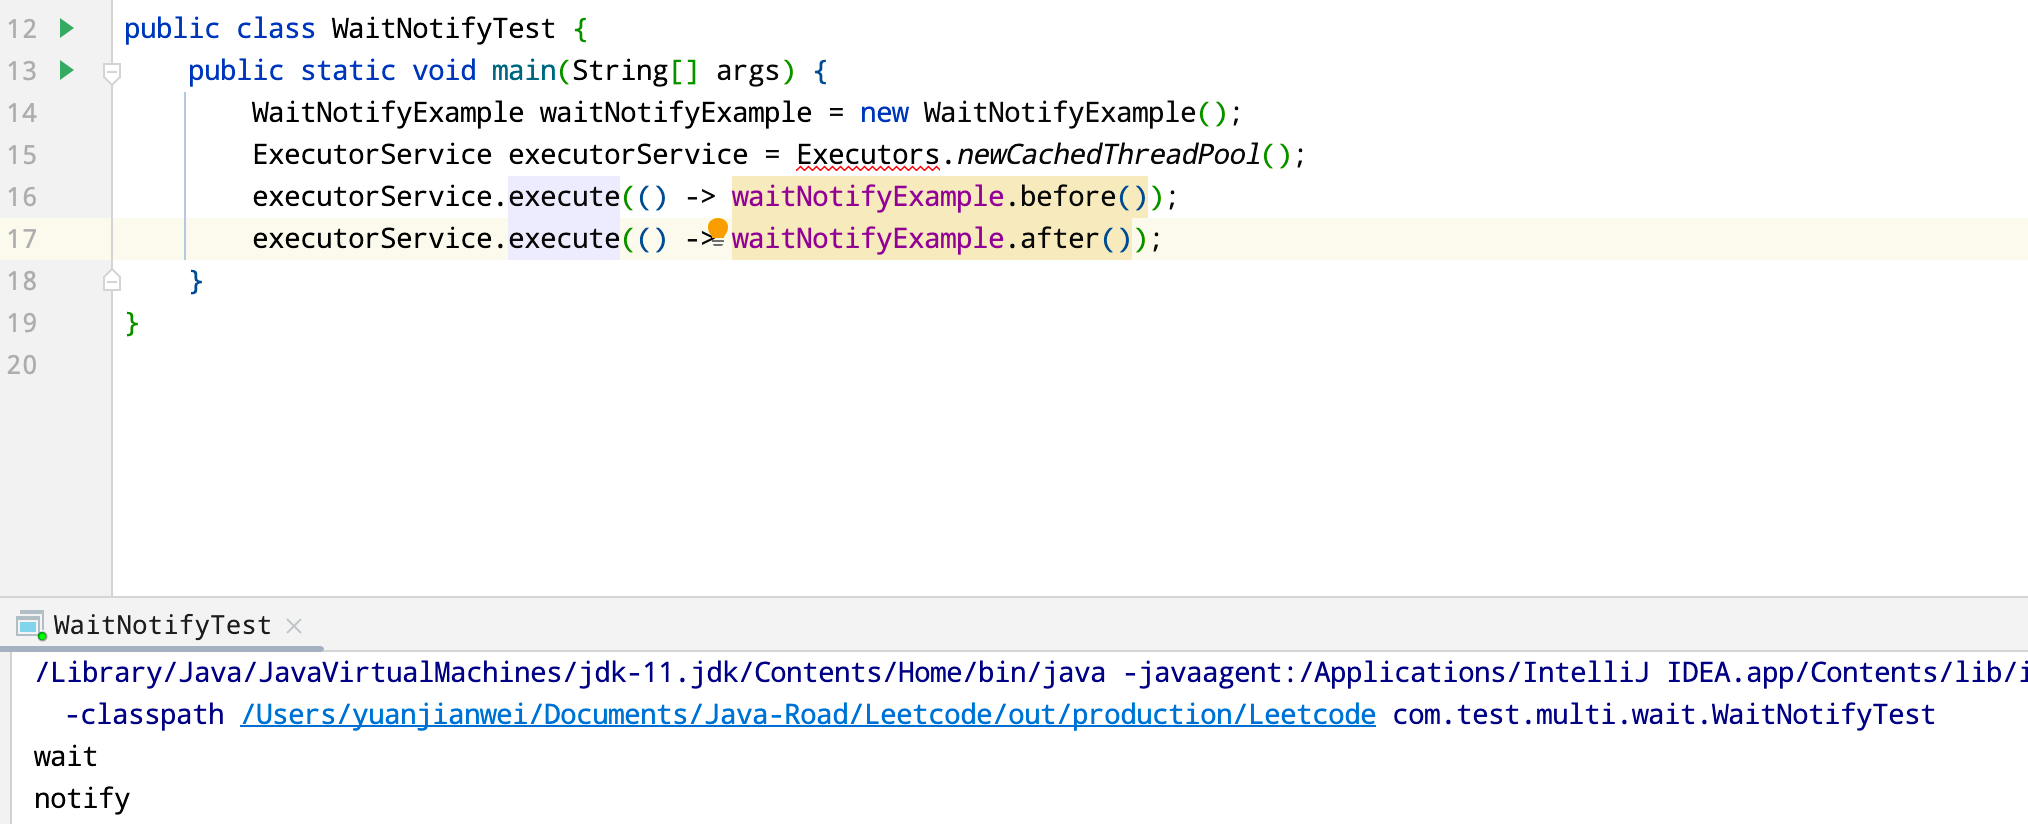Click 'Executors' with red underline on line 15
Screen dimensions: 2028x824
(867, 155)
